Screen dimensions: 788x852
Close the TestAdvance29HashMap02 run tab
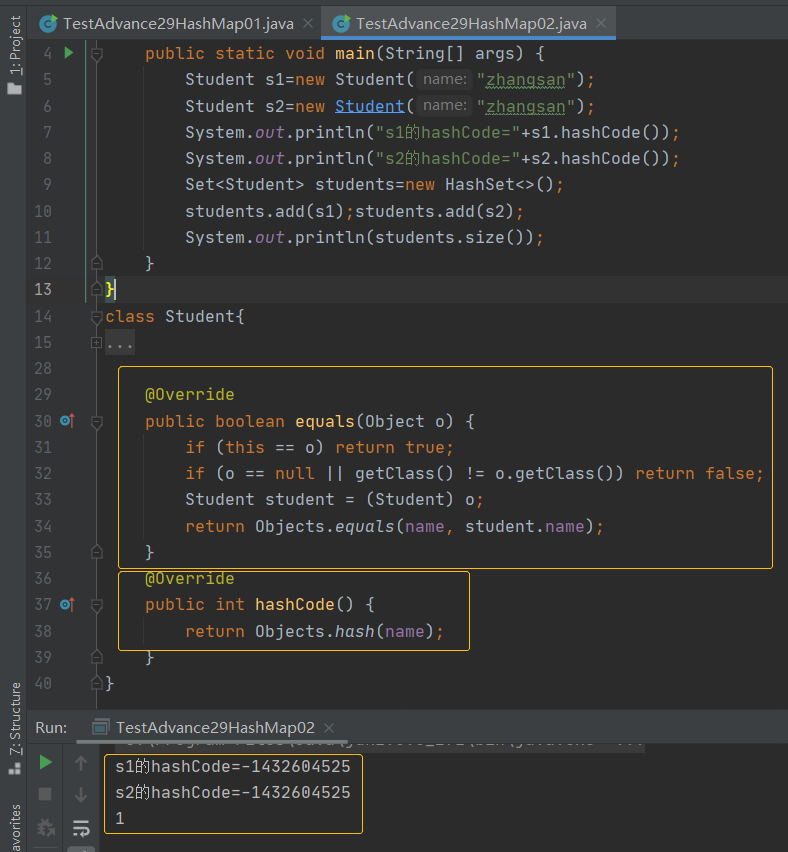click(329, 728)
